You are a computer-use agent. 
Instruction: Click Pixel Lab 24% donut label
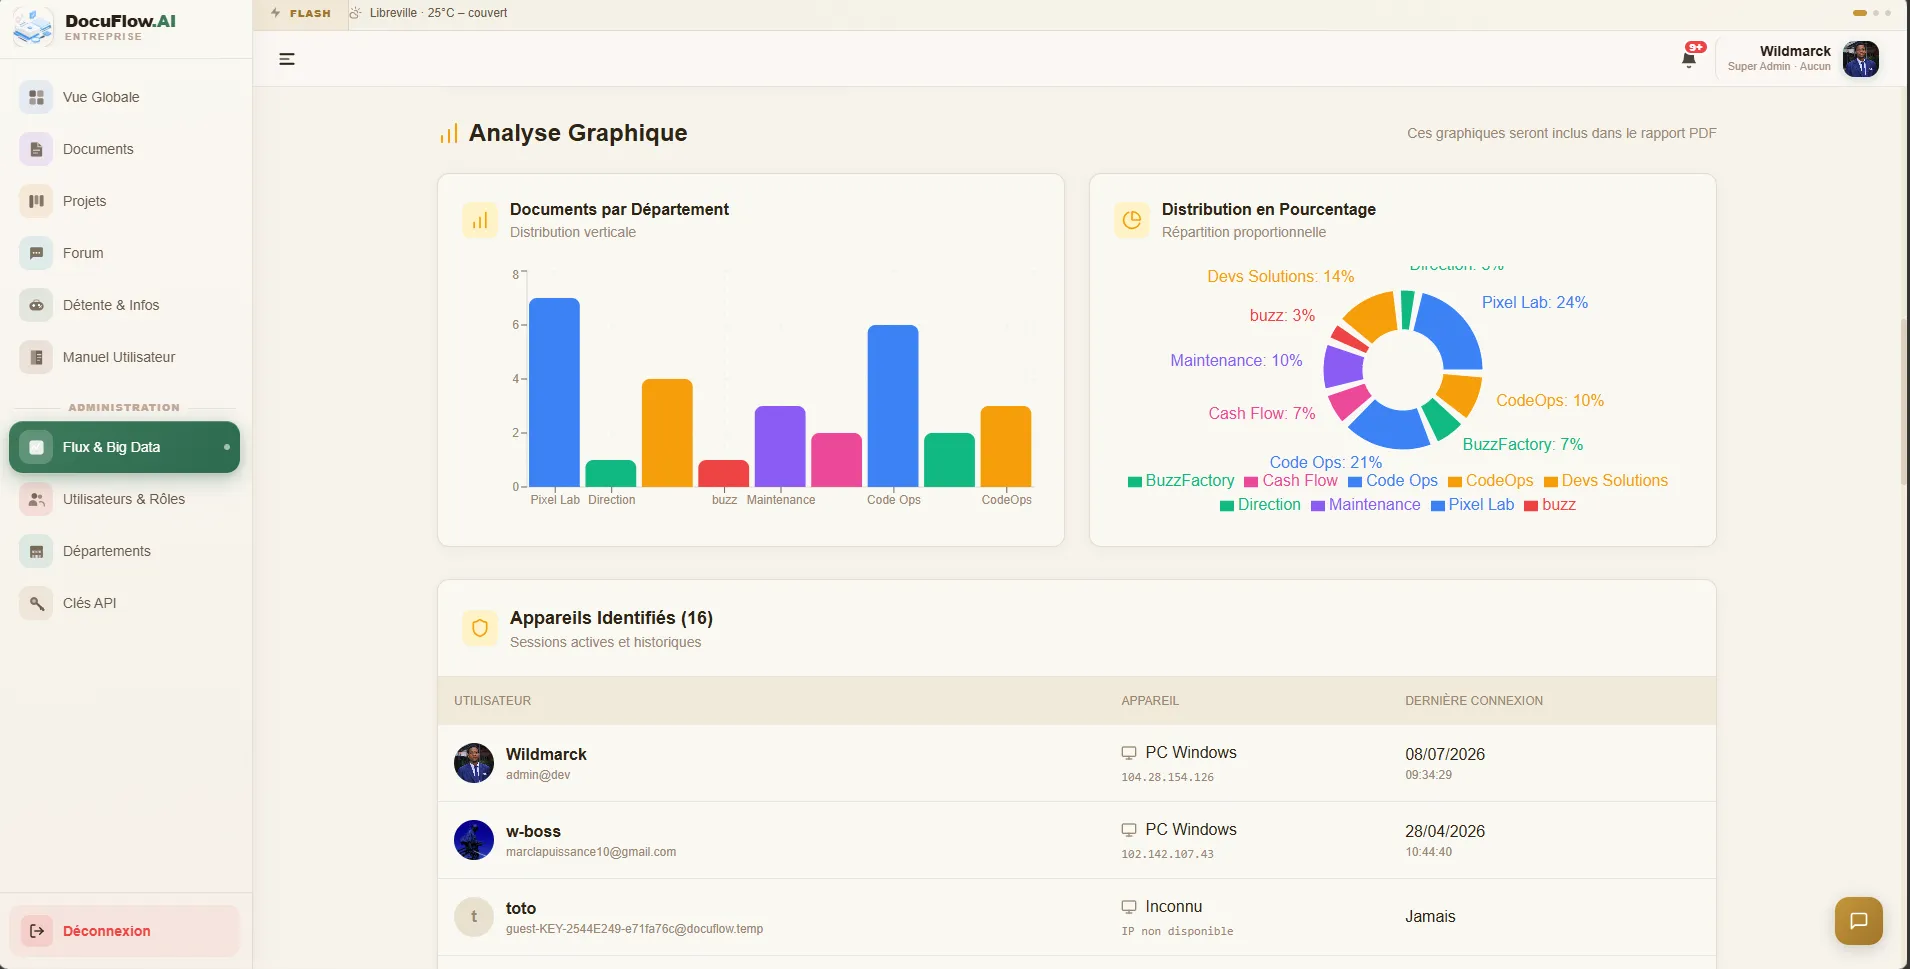1534,302
